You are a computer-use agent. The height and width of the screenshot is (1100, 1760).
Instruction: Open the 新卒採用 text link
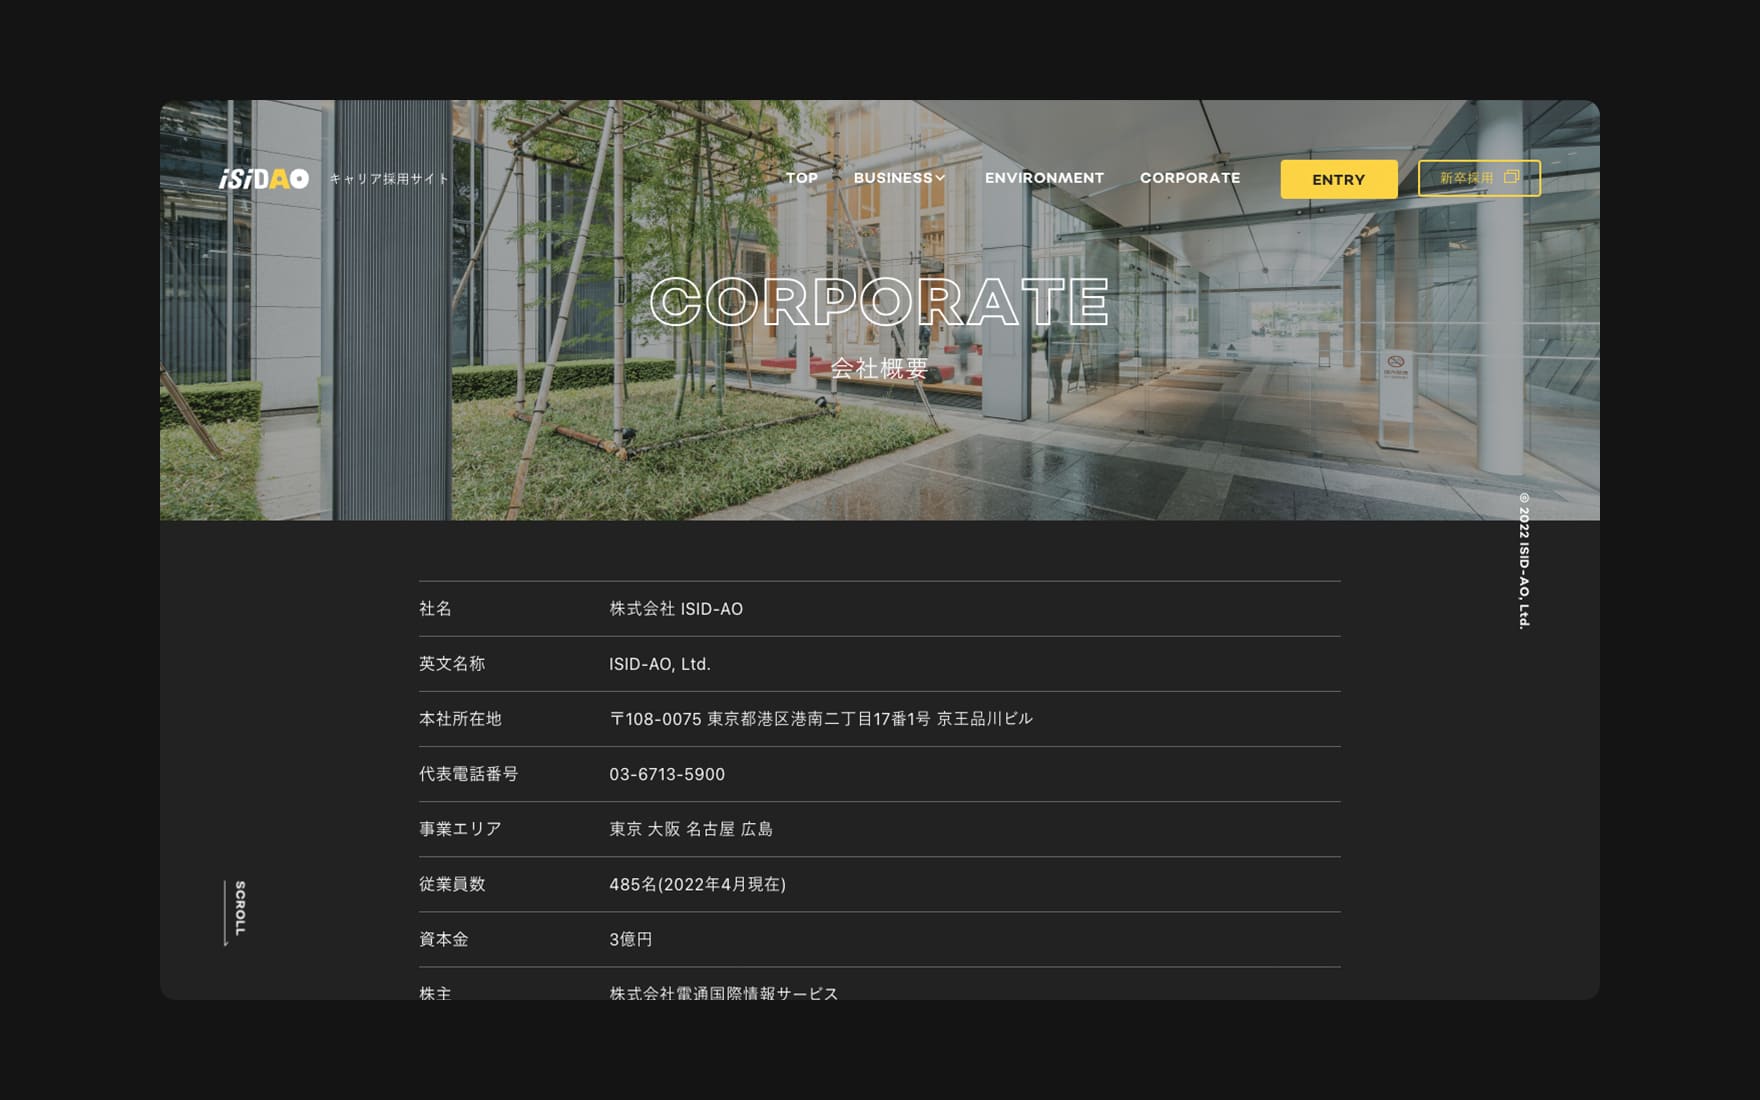(1466, 178)
